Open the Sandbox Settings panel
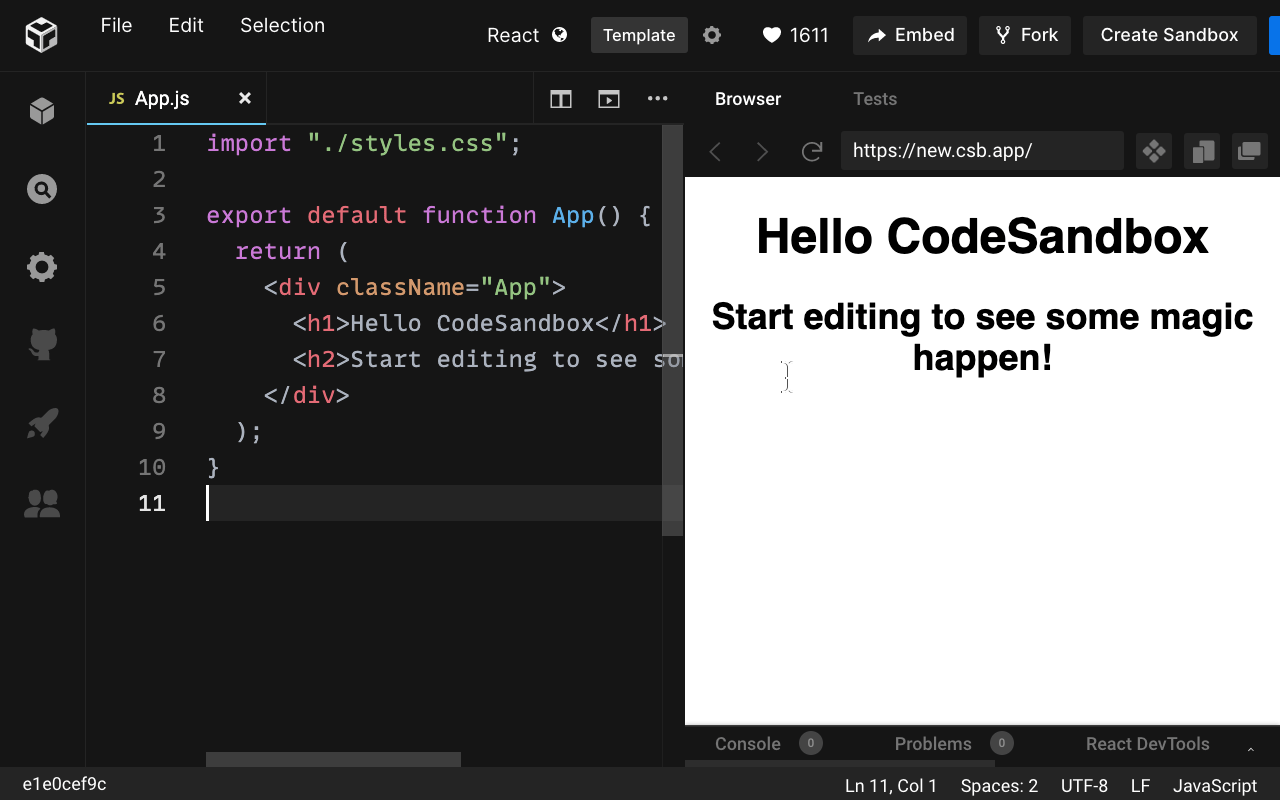The width and height of the screenshot is (1280, 800). click(x=41, y=266)
